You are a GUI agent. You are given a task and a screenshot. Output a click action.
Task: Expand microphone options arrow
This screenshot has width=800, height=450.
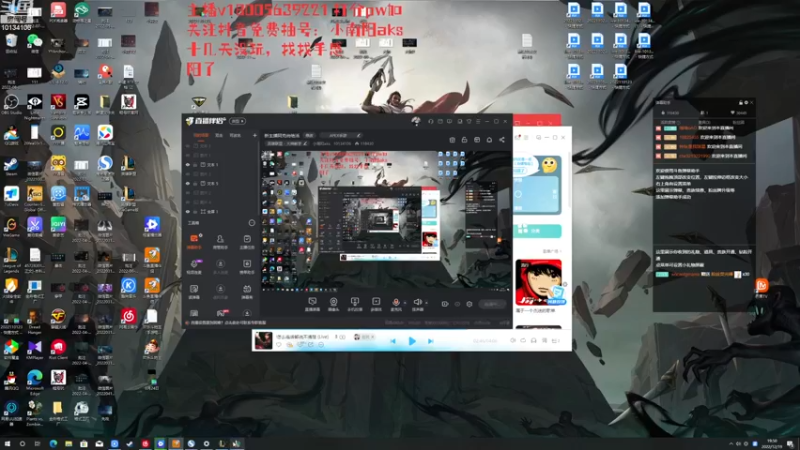405,302
